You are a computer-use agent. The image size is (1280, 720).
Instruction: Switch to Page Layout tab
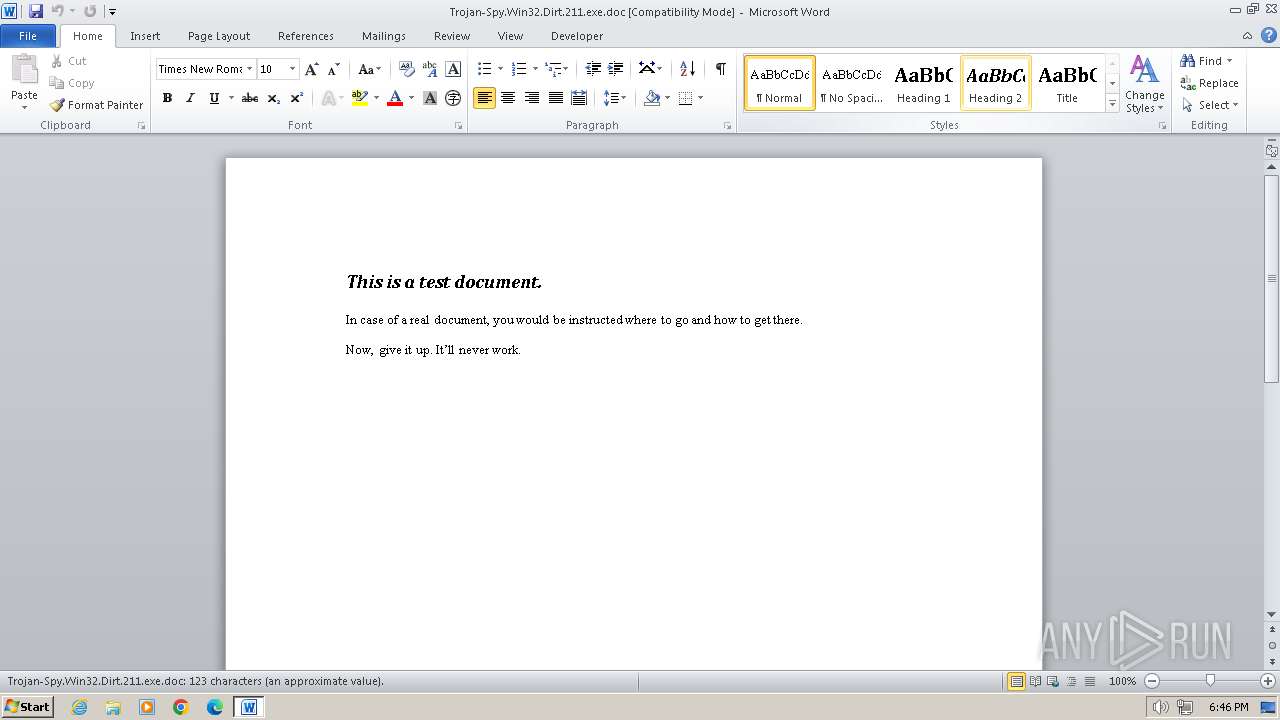pos(219,36)
